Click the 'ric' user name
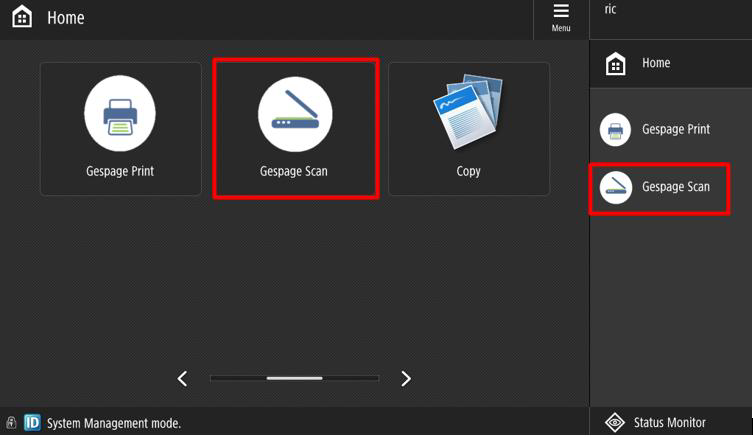This screenshot has width=753, height=437. pyautogui.click(x=610, y=9)
